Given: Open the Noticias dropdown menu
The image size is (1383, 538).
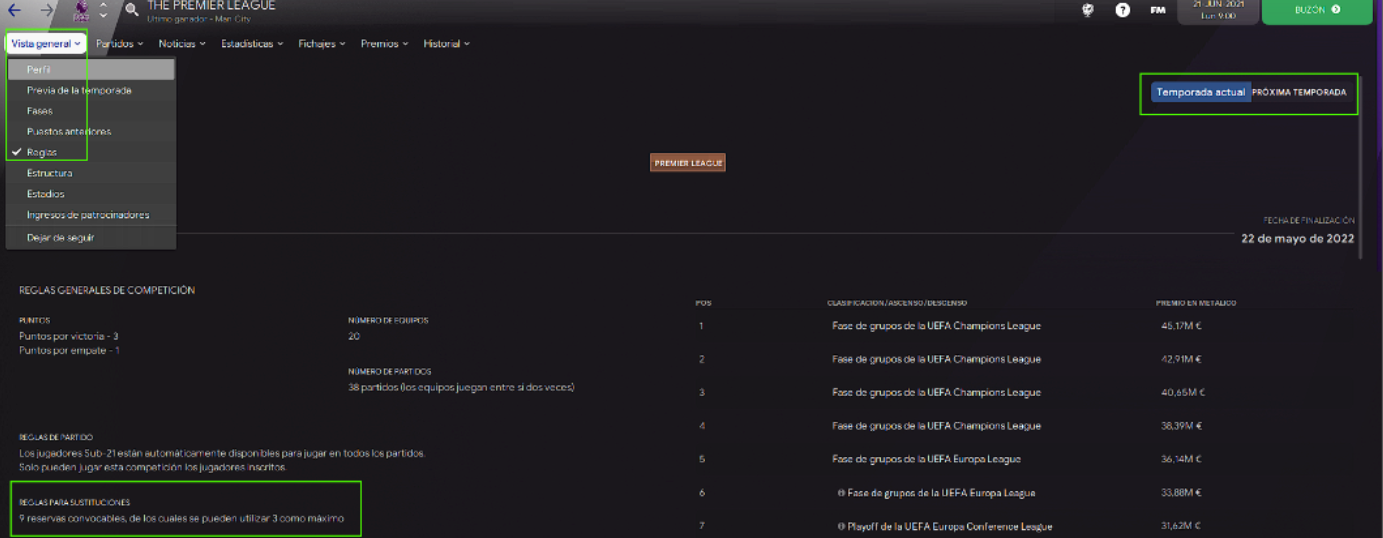Looking at the screenshot, I should 182,44.
